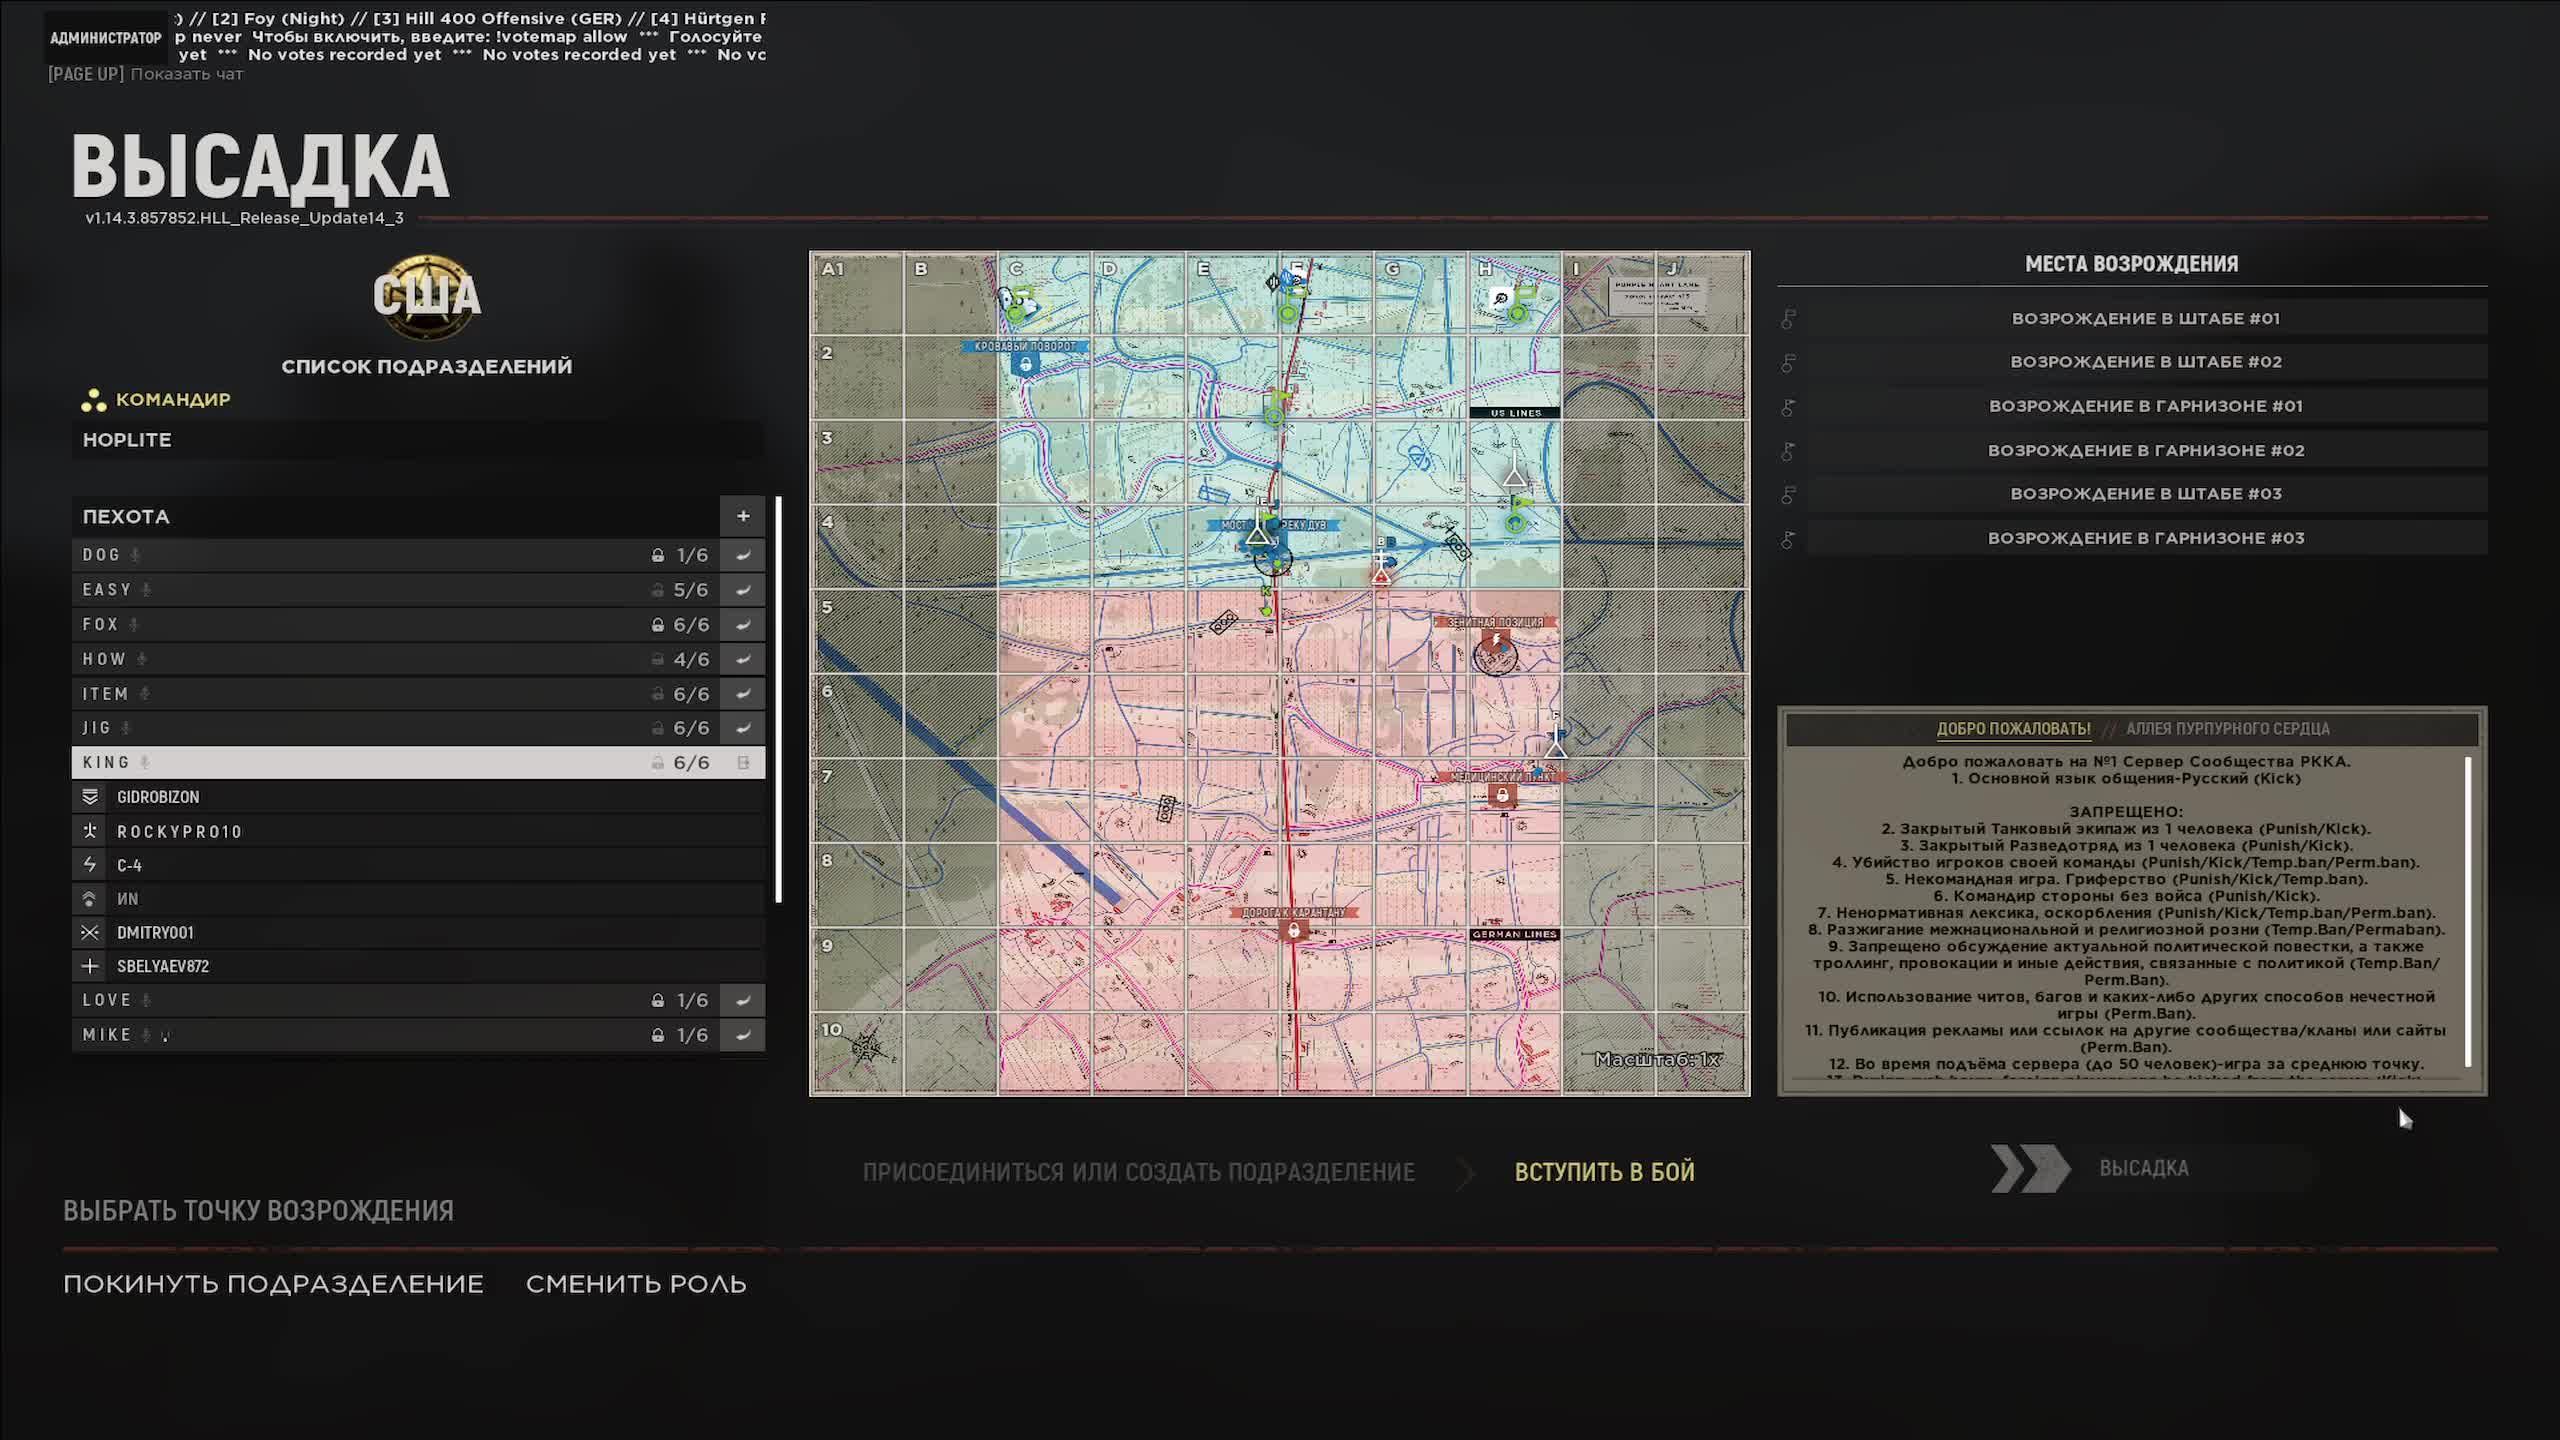Click the leave icon on KING squad row
The image size is (2560, 1440).
[742, 763]
